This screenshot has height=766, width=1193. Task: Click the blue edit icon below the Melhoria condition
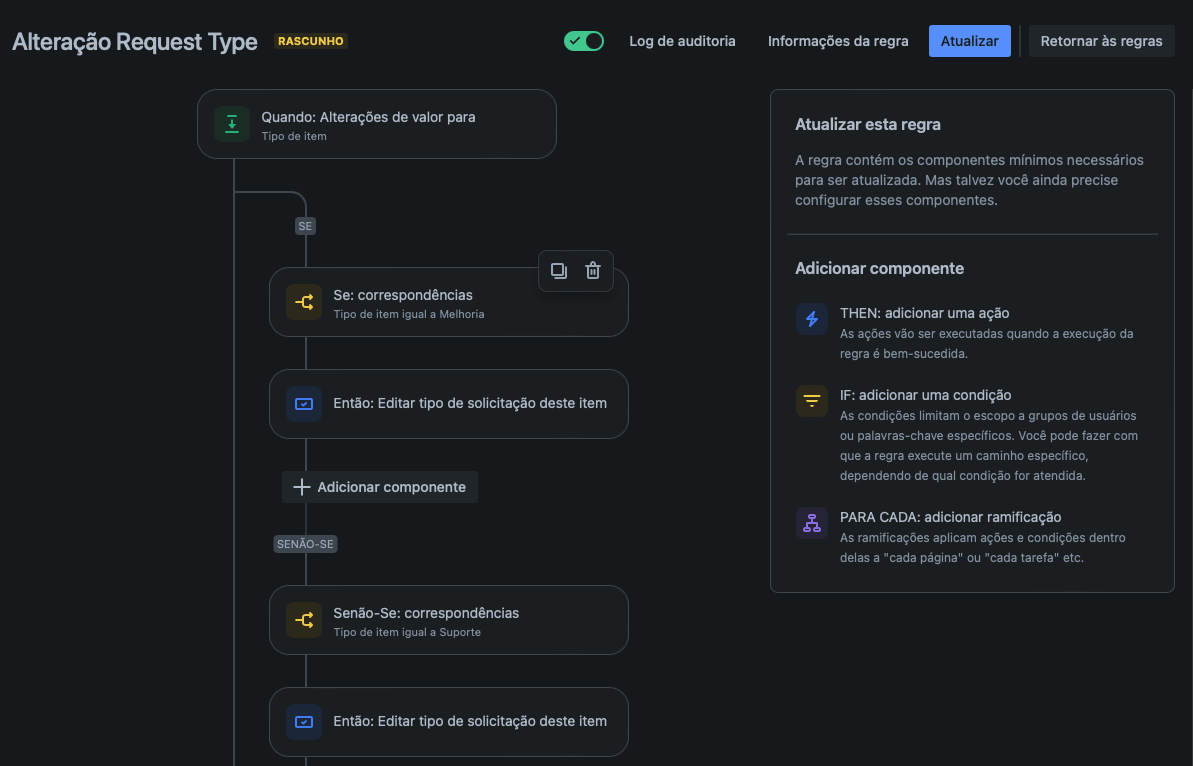pyautogui.click(x=304, y=404)
